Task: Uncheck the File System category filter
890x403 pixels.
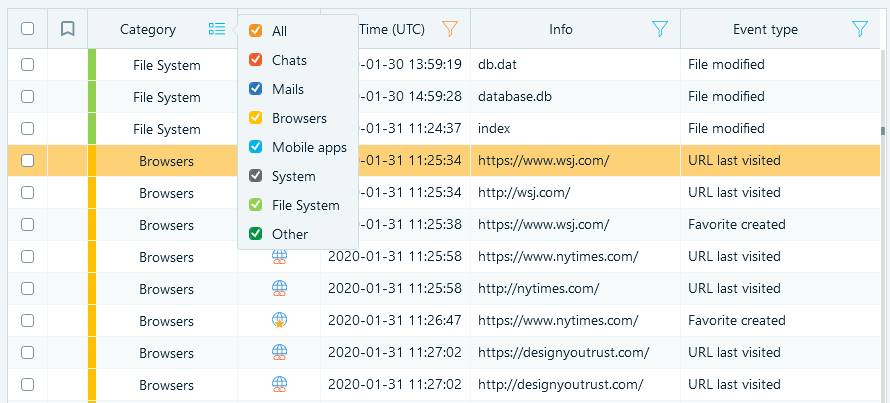Action: [x=255, y=205]
